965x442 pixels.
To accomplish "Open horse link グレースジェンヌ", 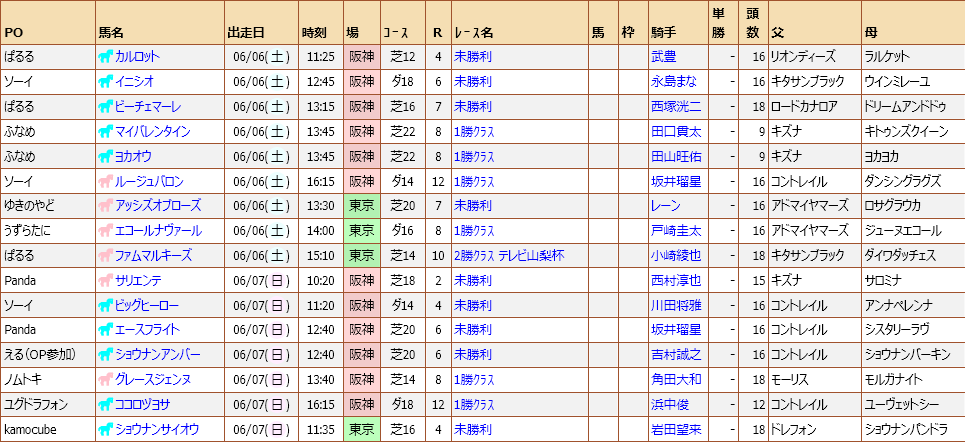I will coord(153,380).
